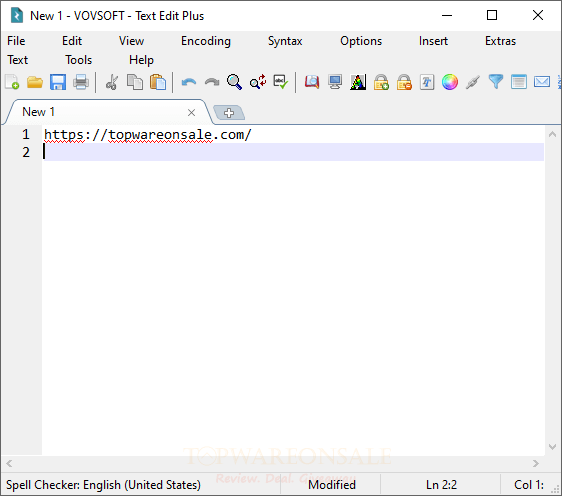
Task: Minimize the Text Edit Plus window
Action: (447, 15)
